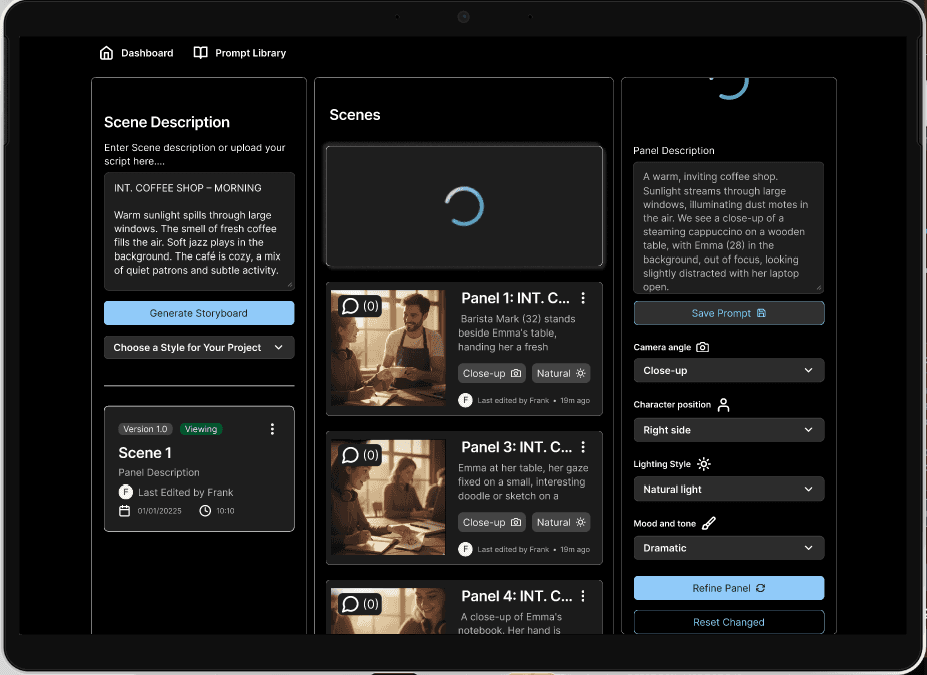Click the camera icon beside Camera angle

(702, 347)
